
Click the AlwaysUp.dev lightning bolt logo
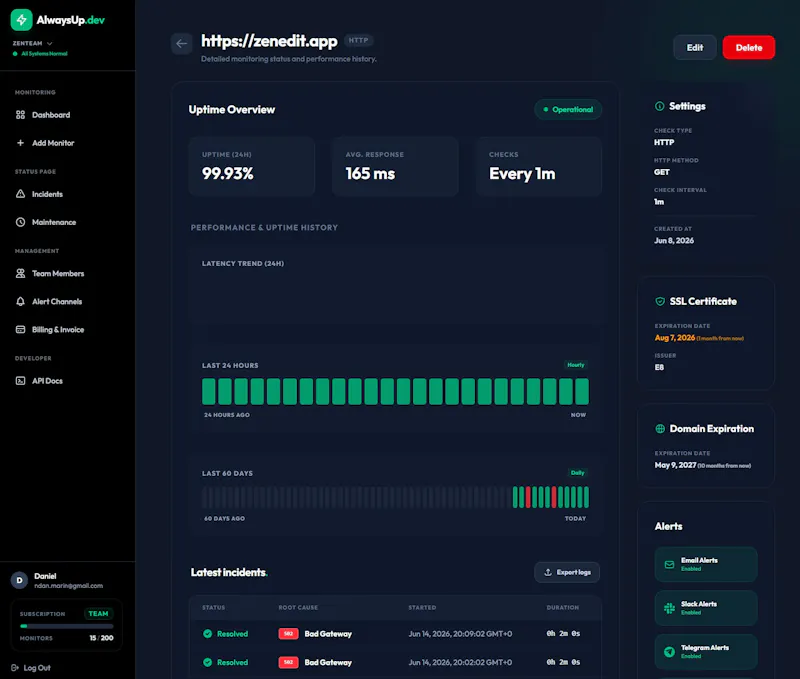tap(21, 20)
